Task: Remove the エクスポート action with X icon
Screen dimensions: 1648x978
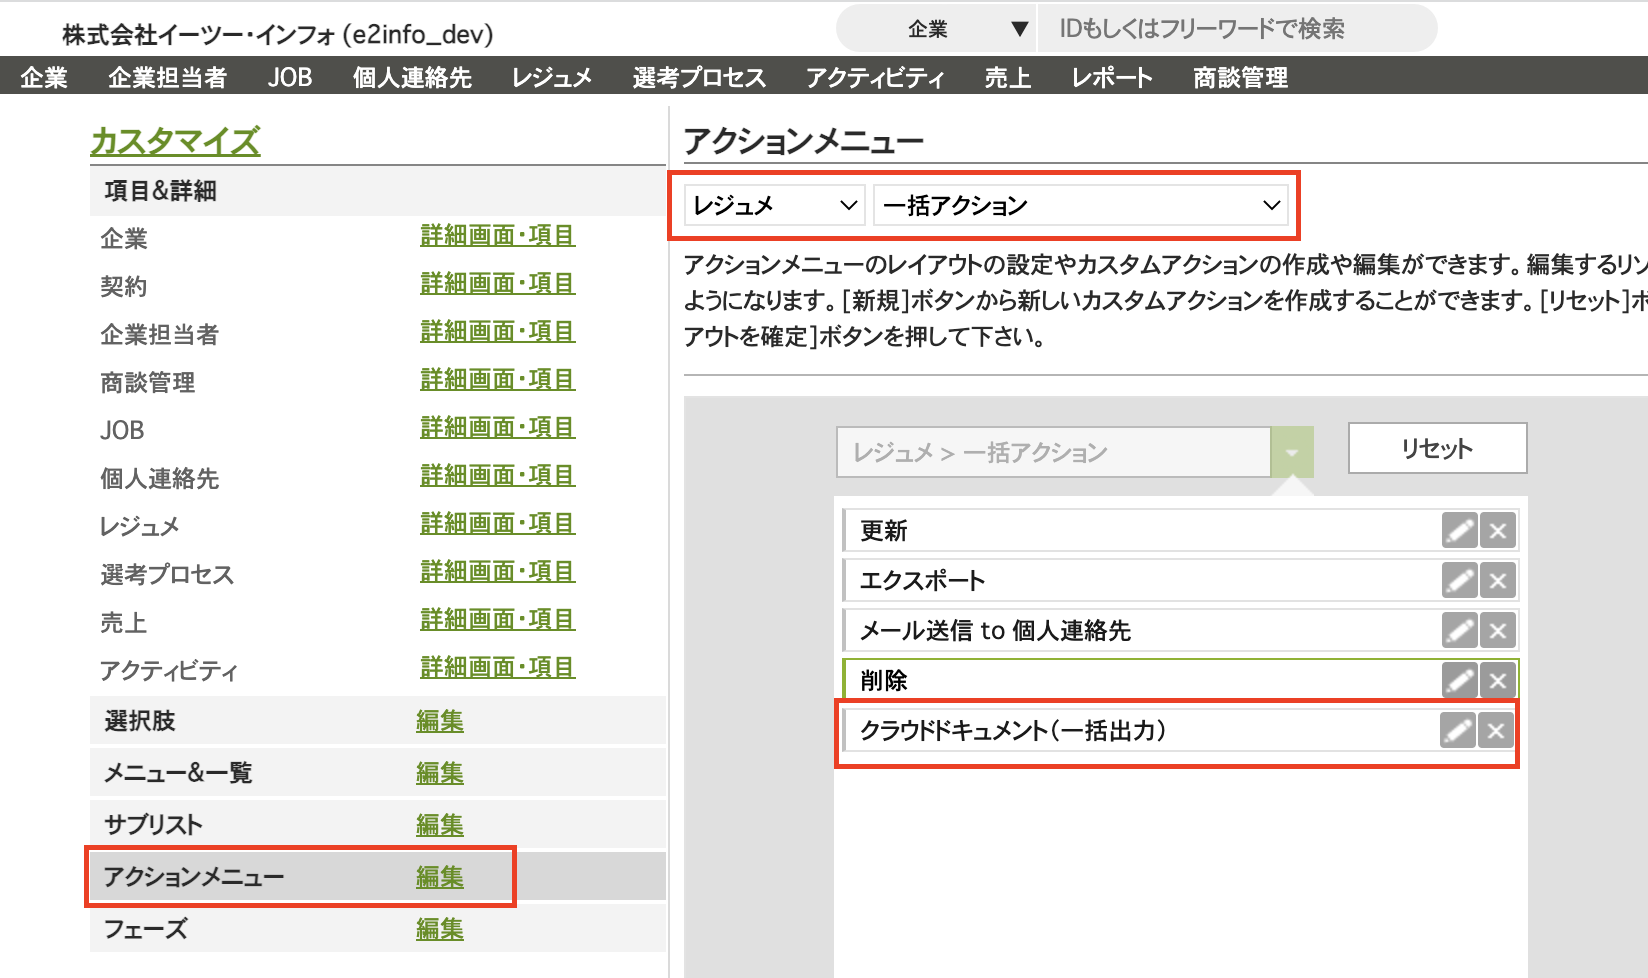Action: (x=1498, y=581)
